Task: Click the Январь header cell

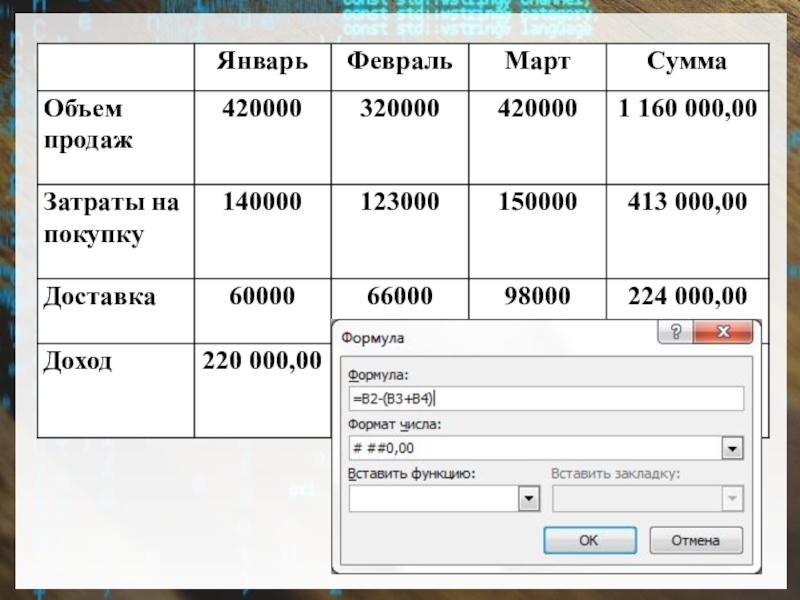Action: (x=263, y=67)
